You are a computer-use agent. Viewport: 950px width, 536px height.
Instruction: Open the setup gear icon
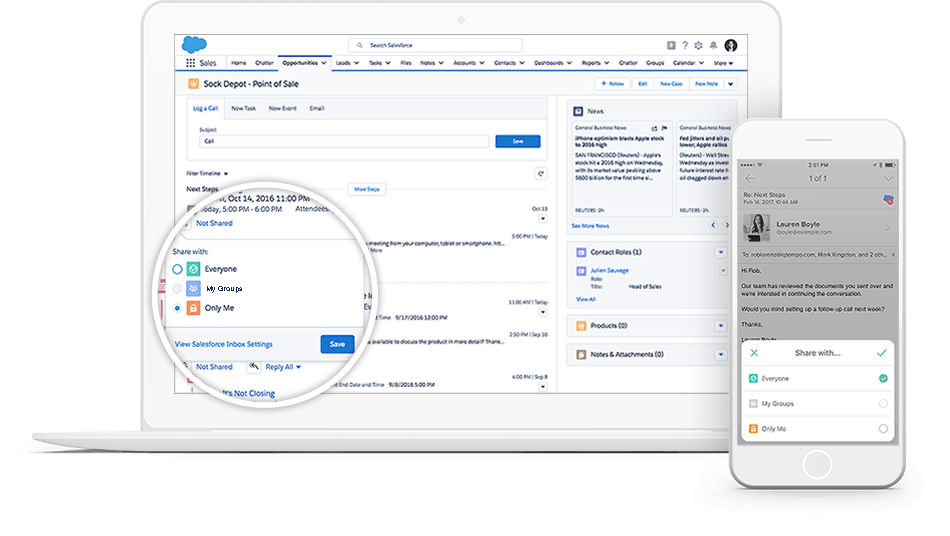[699, 45]
